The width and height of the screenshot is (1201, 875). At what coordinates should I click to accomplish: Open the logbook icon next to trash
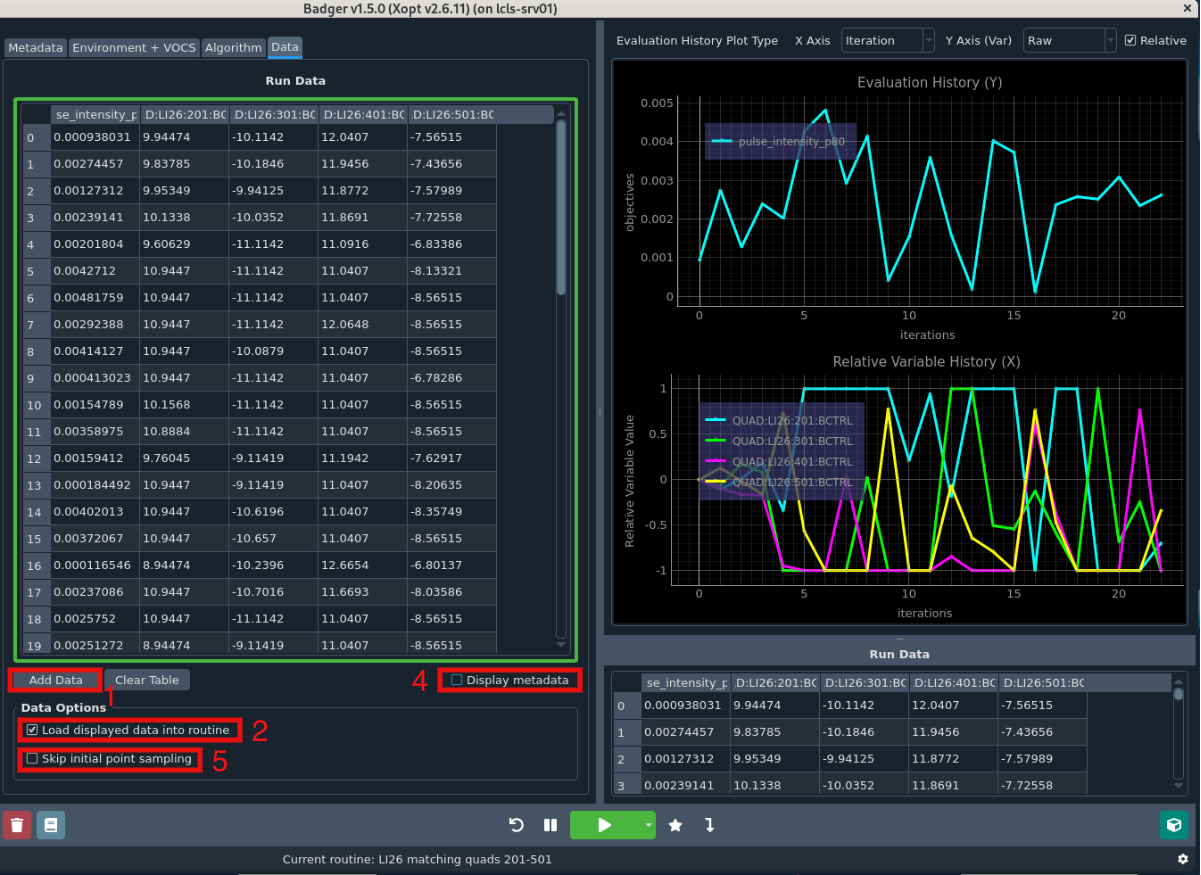click(x=51, y=825)
